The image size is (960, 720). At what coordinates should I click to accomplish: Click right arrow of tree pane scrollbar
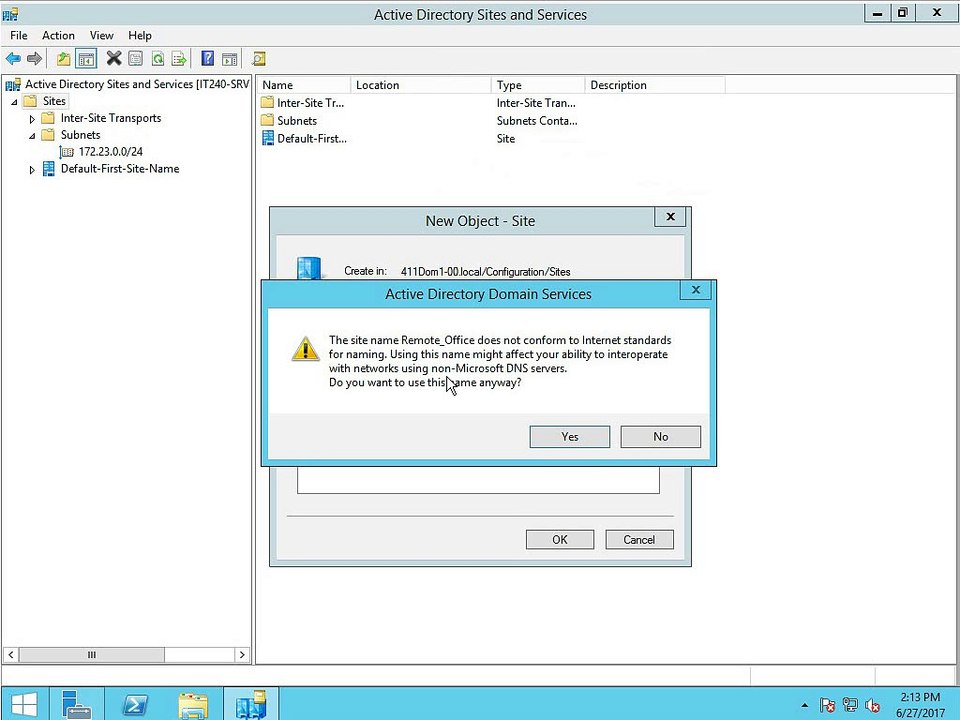tap(242, 654)
